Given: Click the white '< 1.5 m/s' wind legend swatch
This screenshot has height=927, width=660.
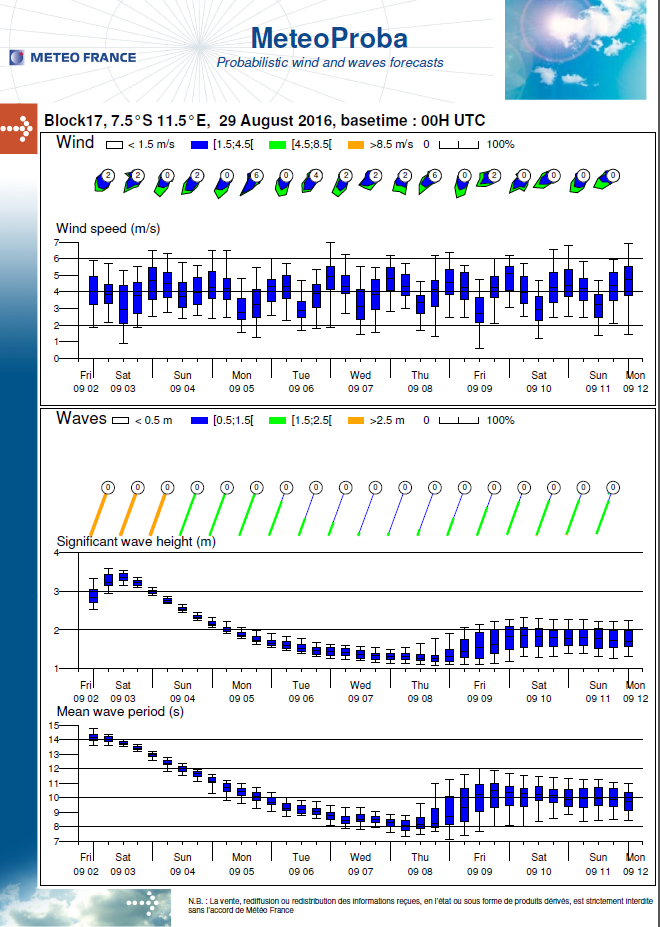Looking at the screenshot, I should click(115, 145).
